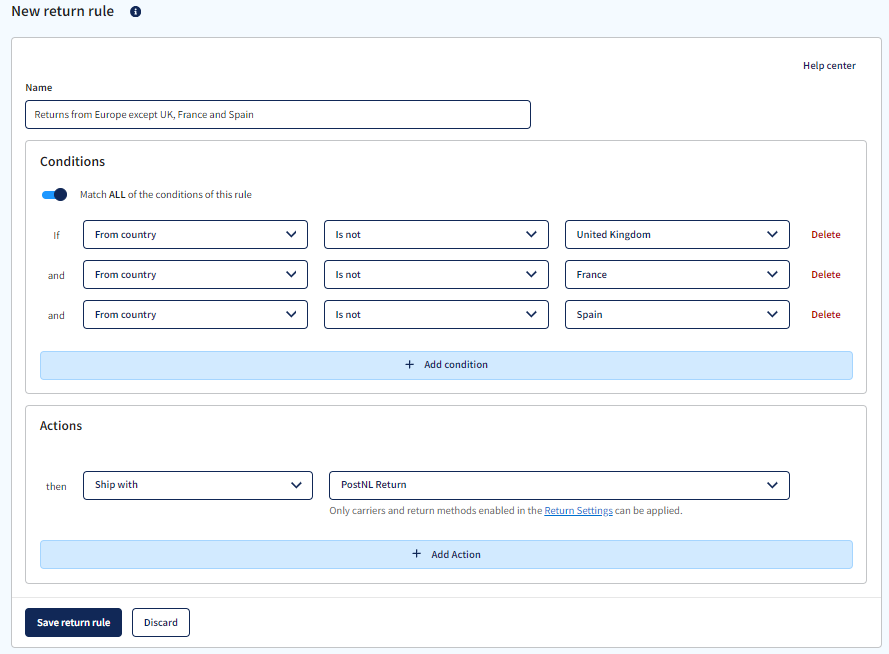Open the France country selector
Screen dimensions: 889x654
(x=676, y=274)
